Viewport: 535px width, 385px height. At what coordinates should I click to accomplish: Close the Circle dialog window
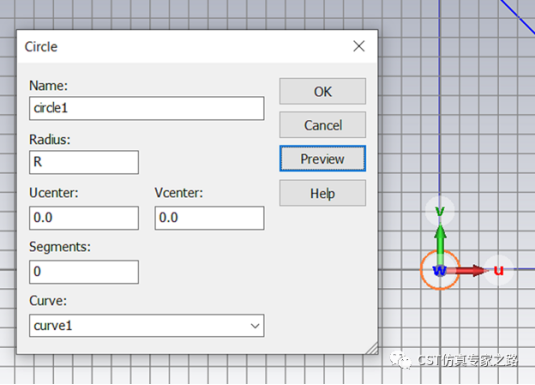tap(359, 46)
